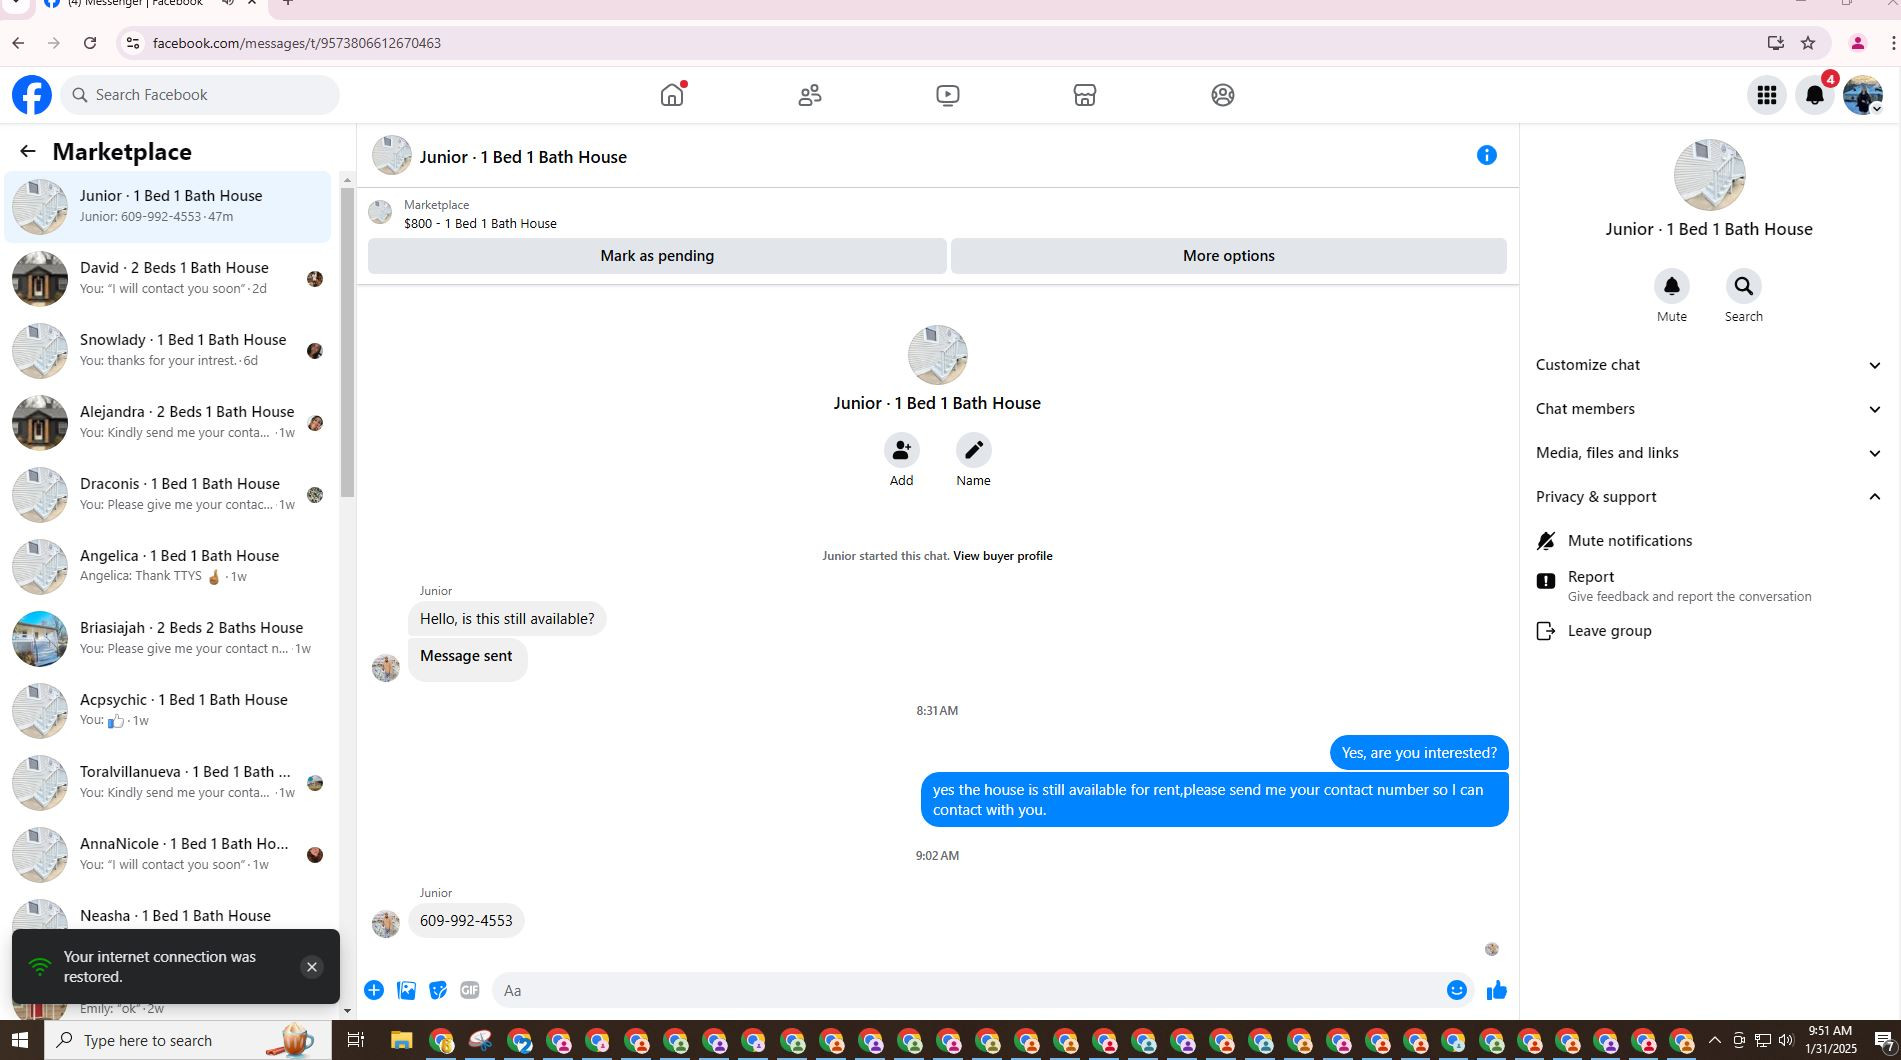Viewport: 1901px width, 1060px height.
Task: Open David 2 Beds 1 Bath House chat
Action: click(168, 278)
